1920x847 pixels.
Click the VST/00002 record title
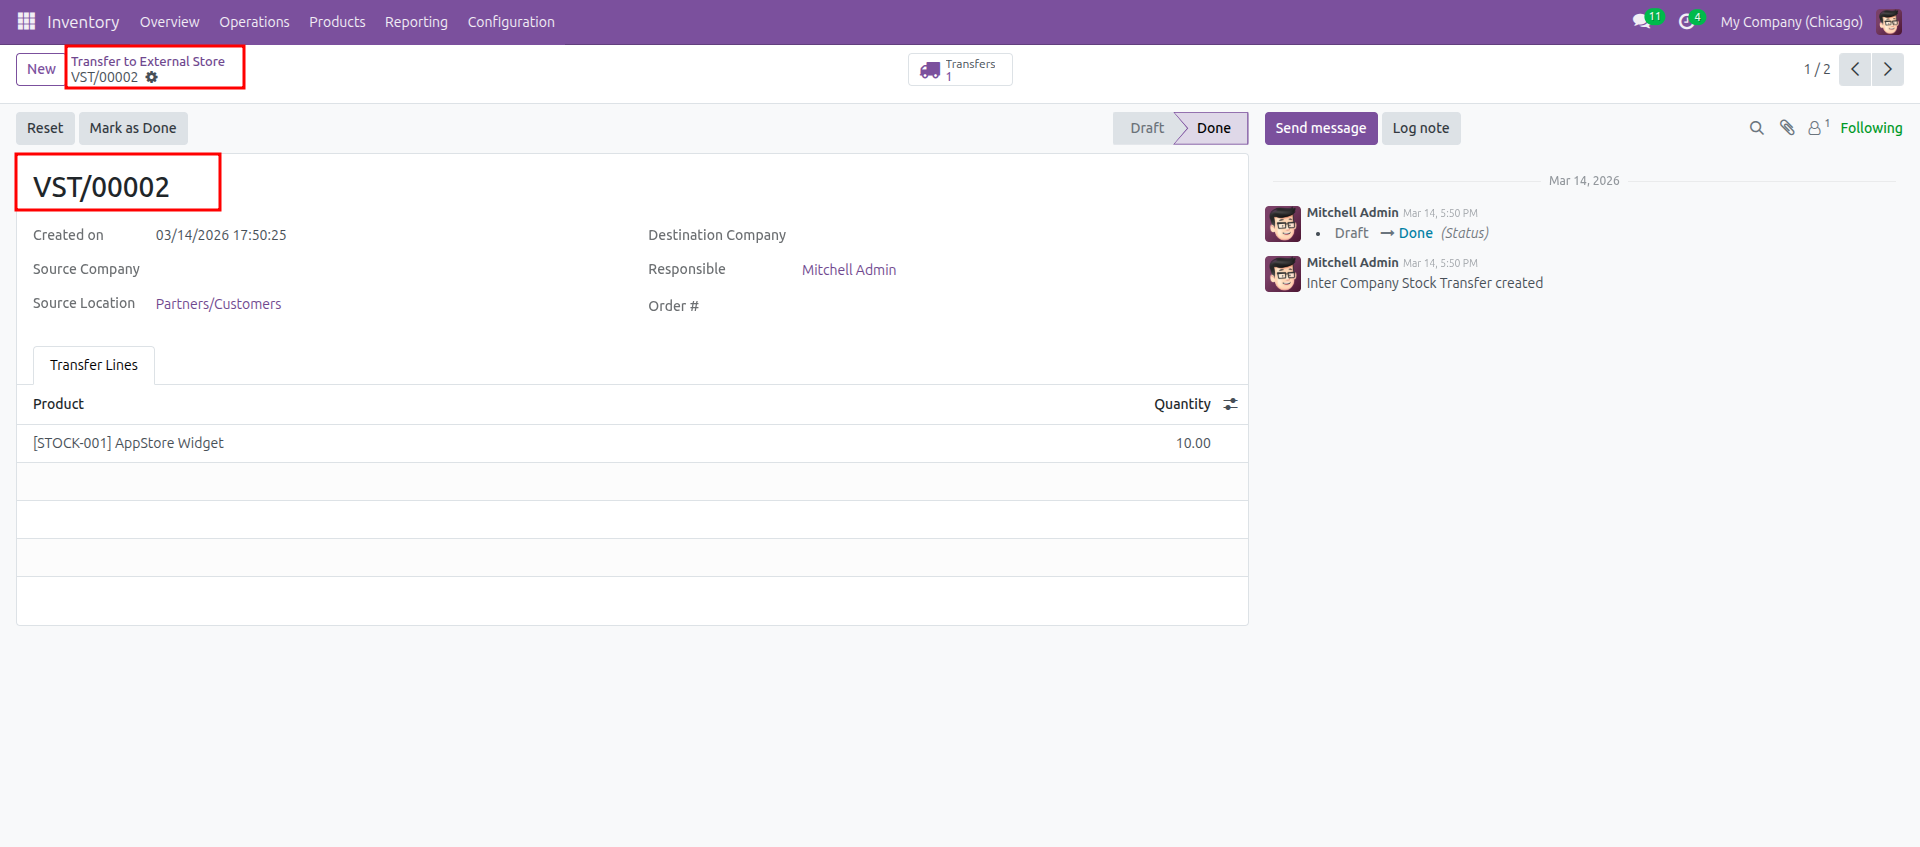(x=101, y=187)
